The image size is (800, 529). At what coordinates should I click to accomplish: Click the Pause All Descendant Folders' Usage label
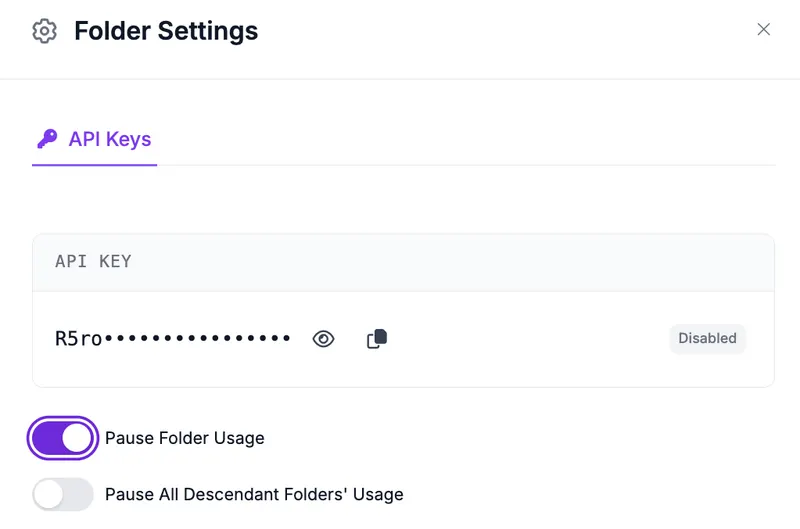[x=254, y=494]
